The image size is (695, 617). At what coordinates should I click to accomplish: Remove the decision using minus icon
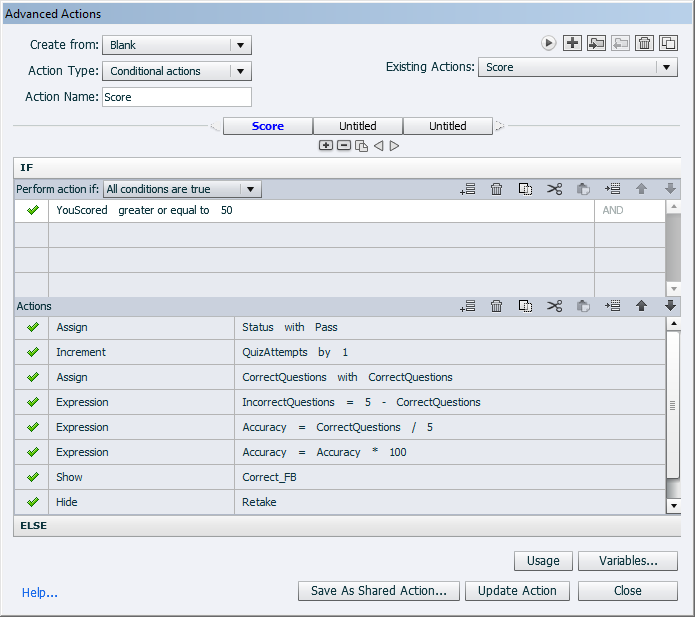point(344,145)
